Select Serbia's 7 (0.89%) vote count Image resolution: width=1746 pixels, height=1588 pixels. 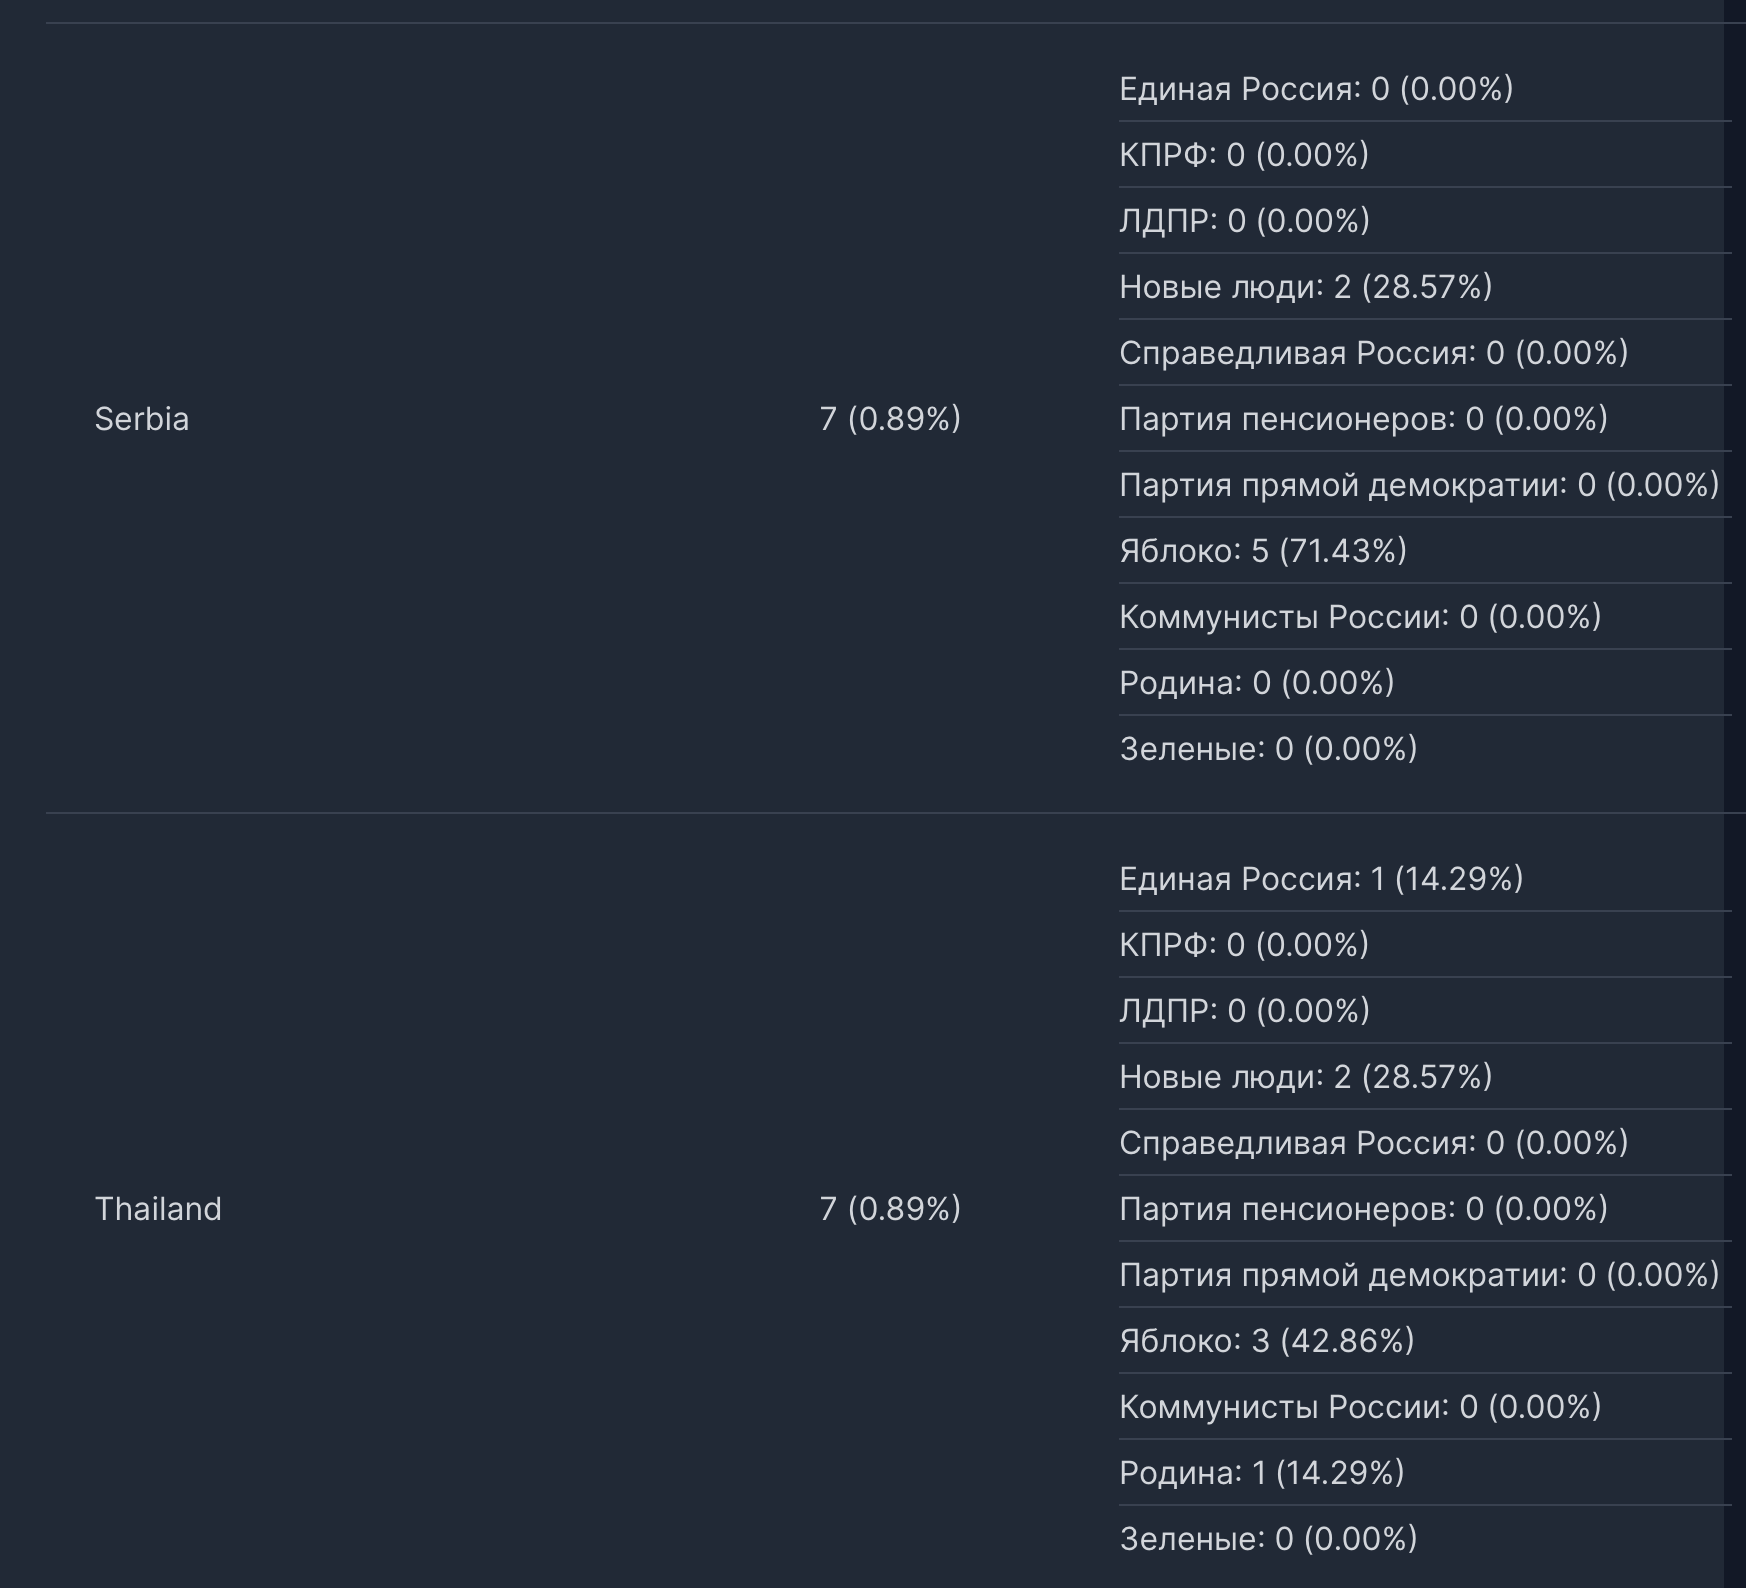pos(890,418)
